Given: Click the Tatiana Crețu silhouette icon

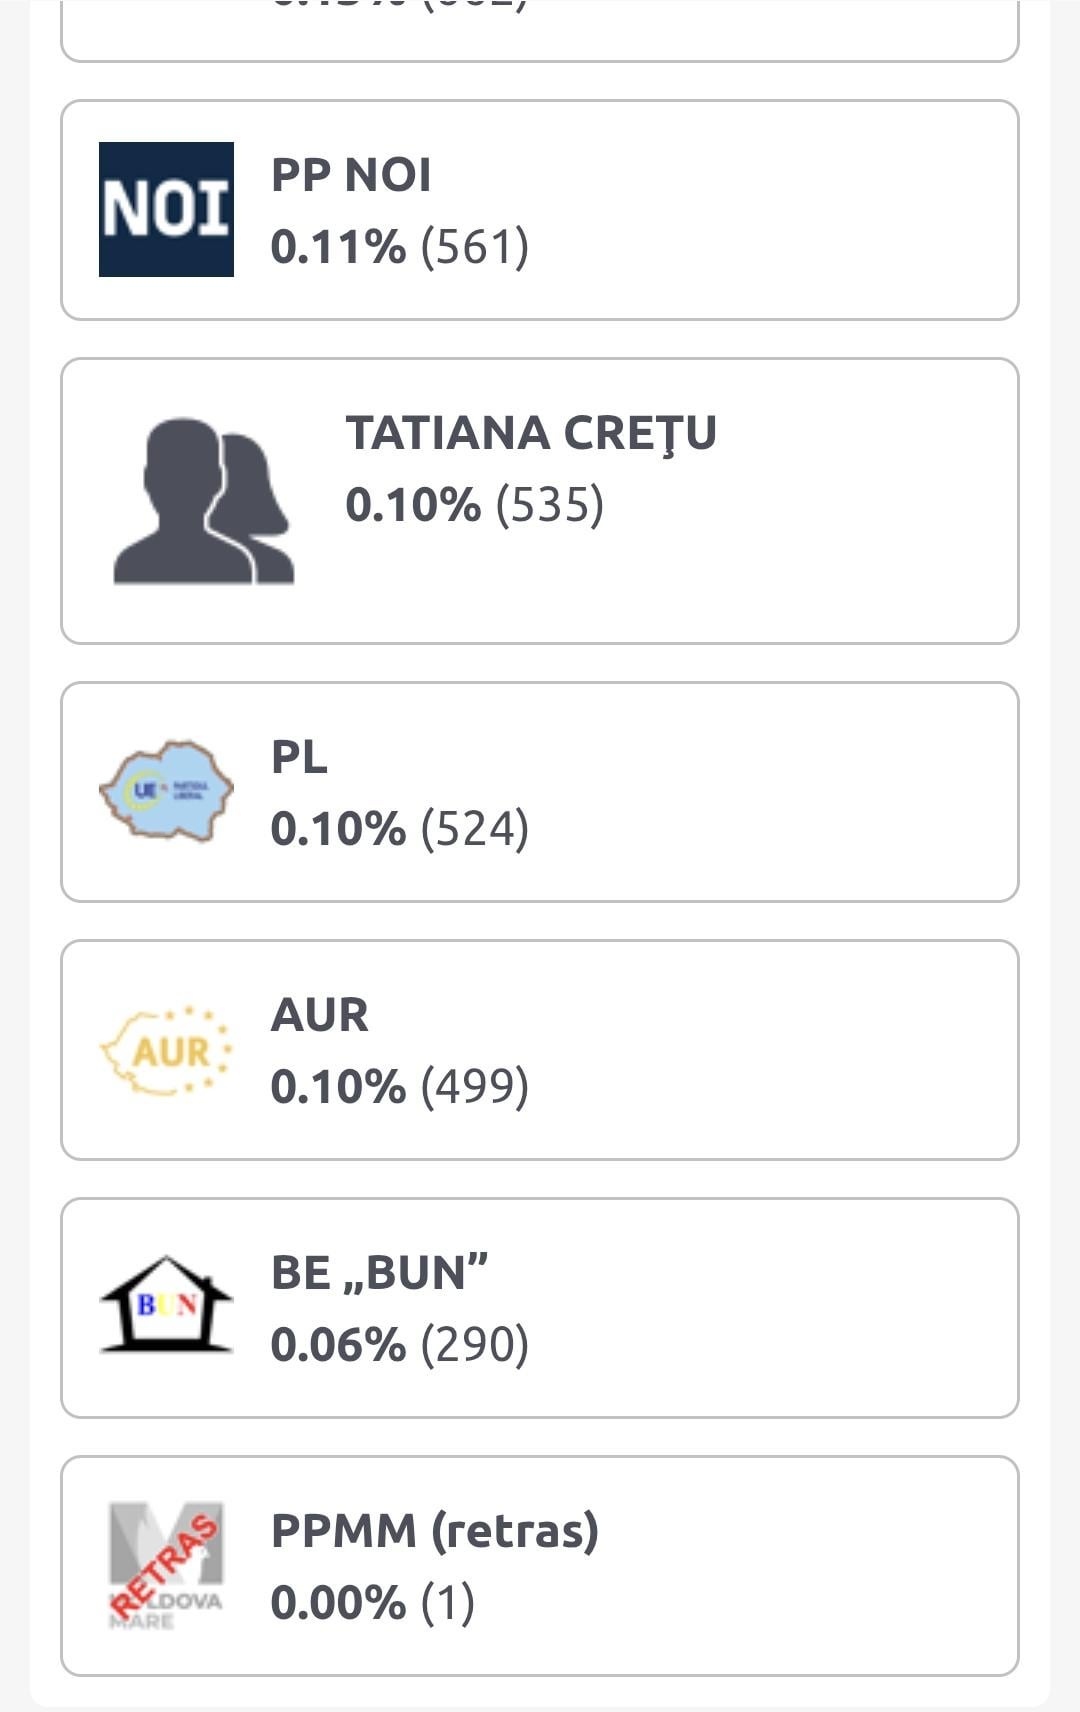Looking at the screenshot, I should point(204,501).
